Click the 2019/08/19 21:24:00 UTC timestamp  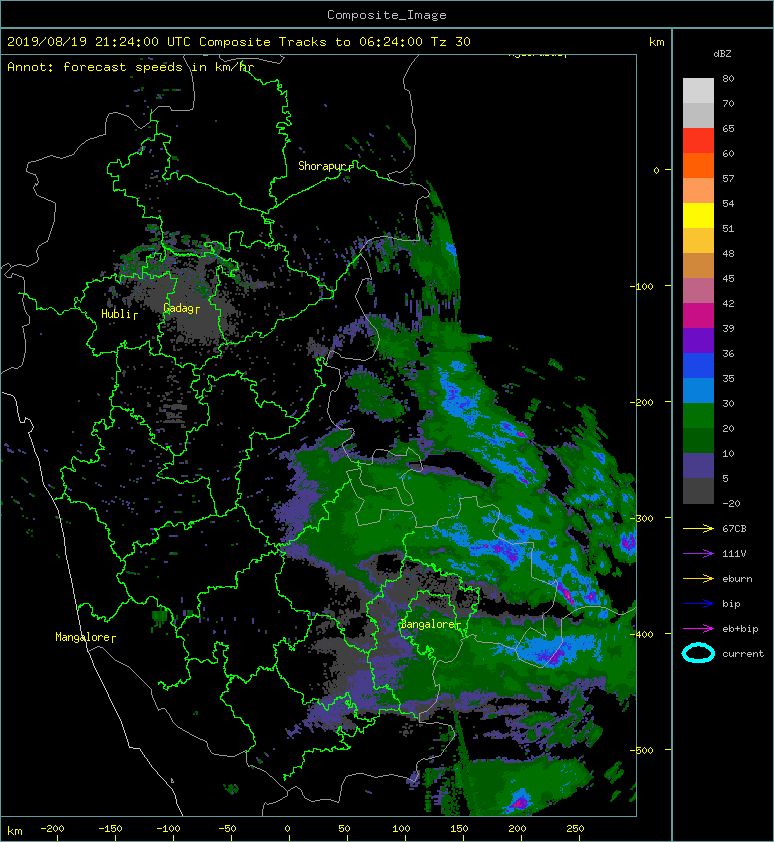(99, 42)
